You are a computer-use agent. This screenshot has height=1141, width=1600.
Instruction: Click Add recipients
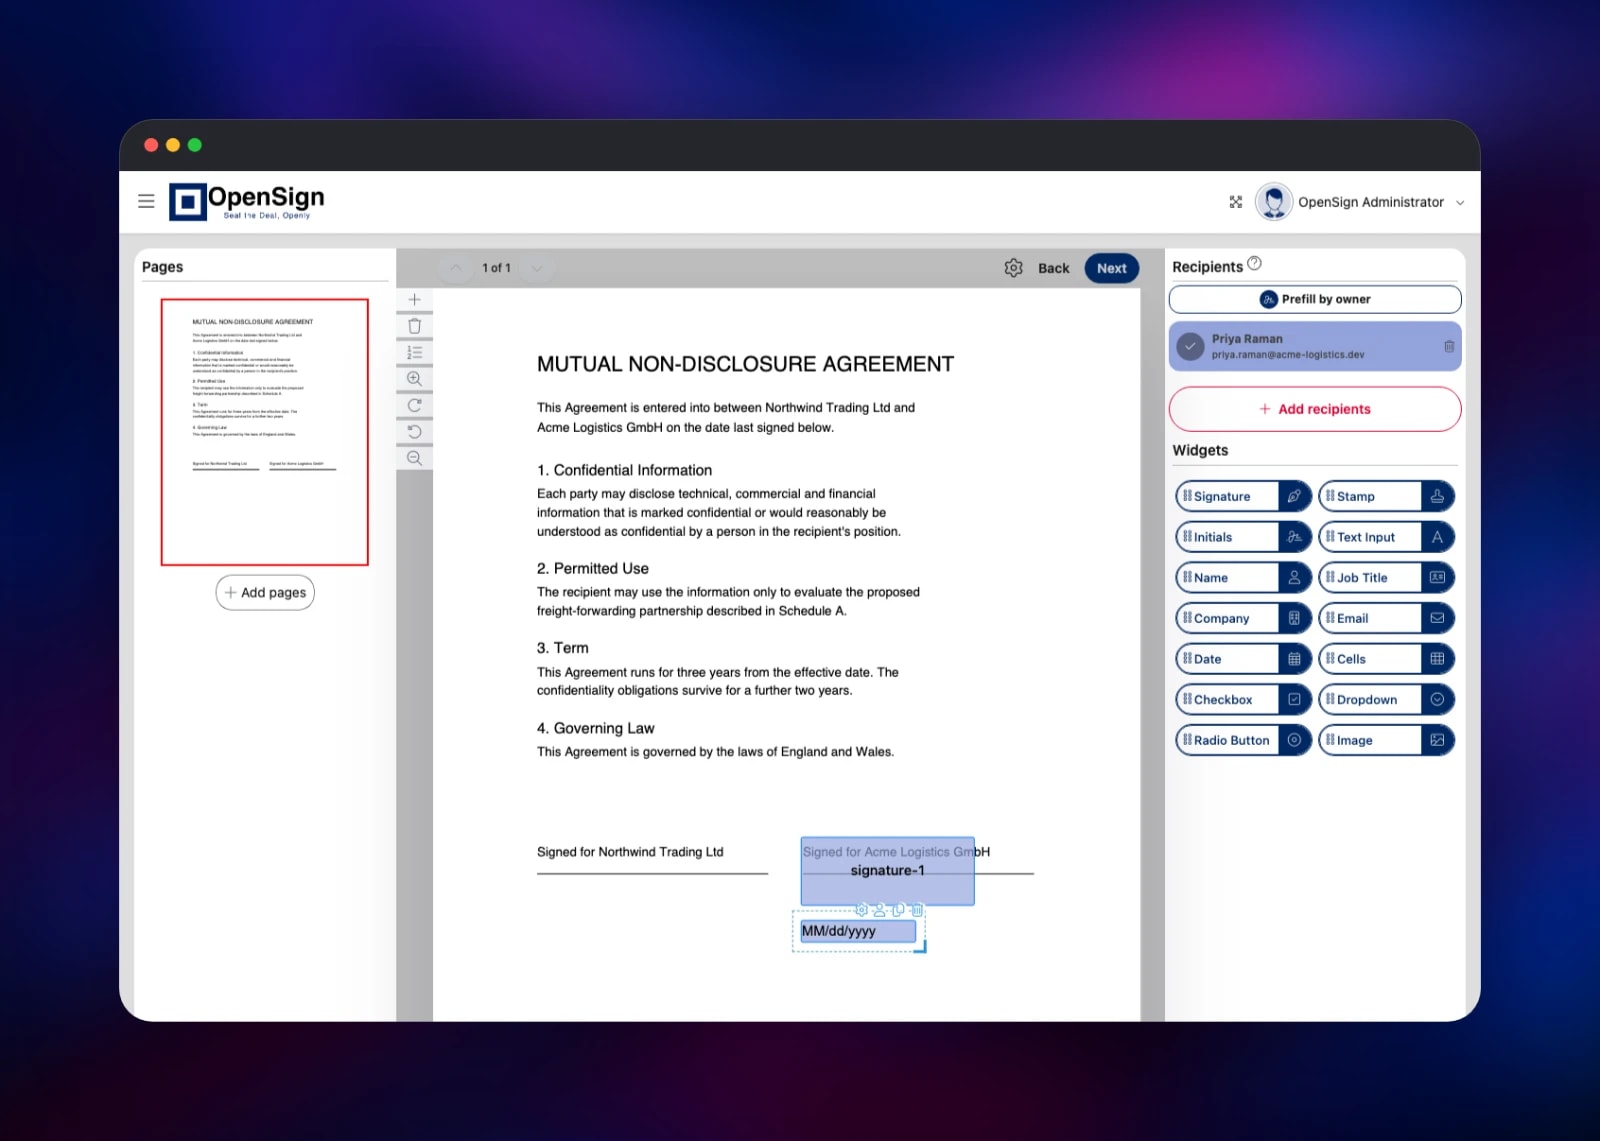tap(1314, 409)
